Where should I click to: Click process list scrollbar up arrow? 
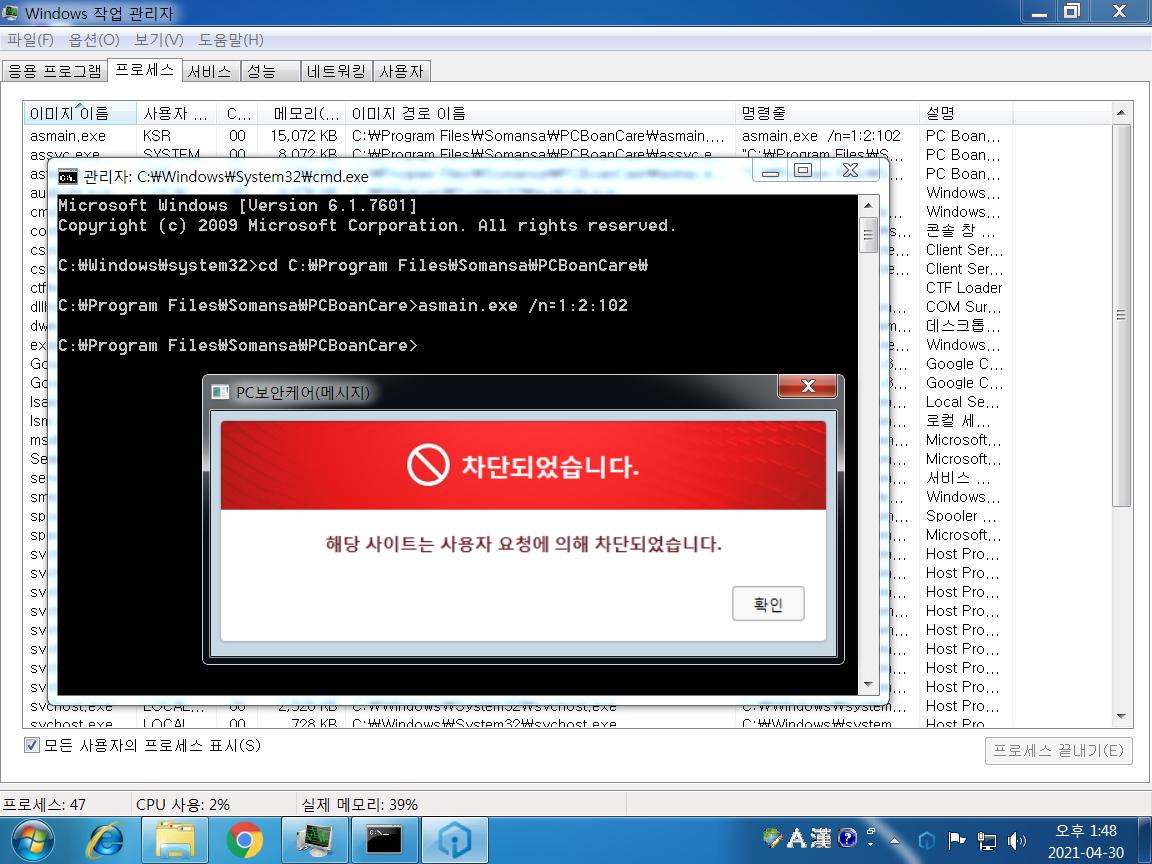(1121, 112)
